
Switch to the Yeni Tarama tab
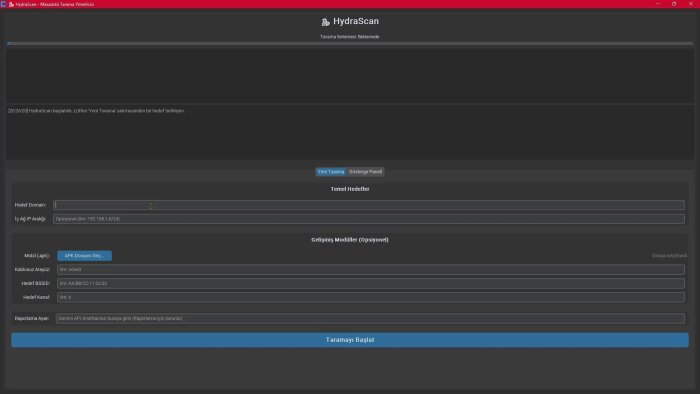point(331,172)
